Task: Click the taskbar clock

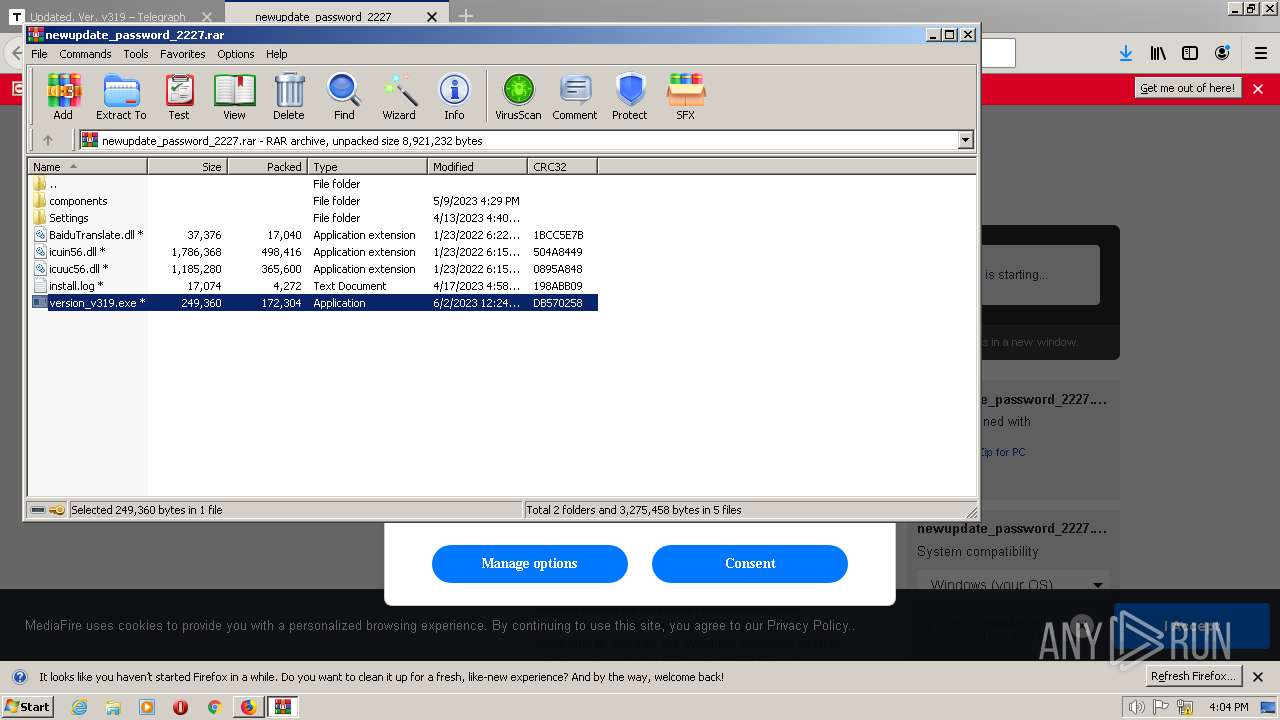Action: point(1228,707)
